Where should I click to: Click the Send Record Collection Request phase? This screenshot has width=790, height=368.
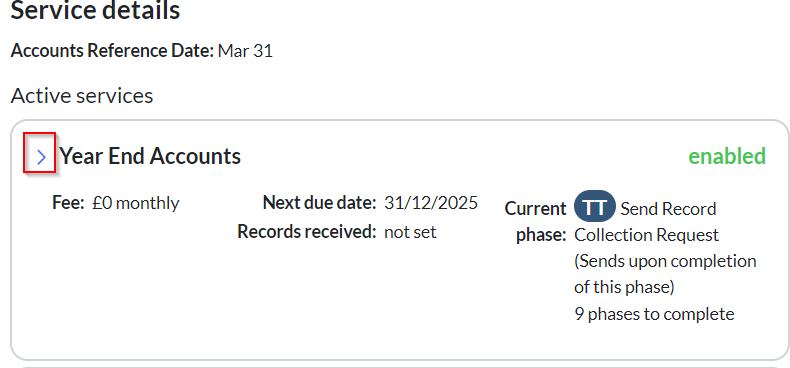pyautogui.click(x=646, y=222)
